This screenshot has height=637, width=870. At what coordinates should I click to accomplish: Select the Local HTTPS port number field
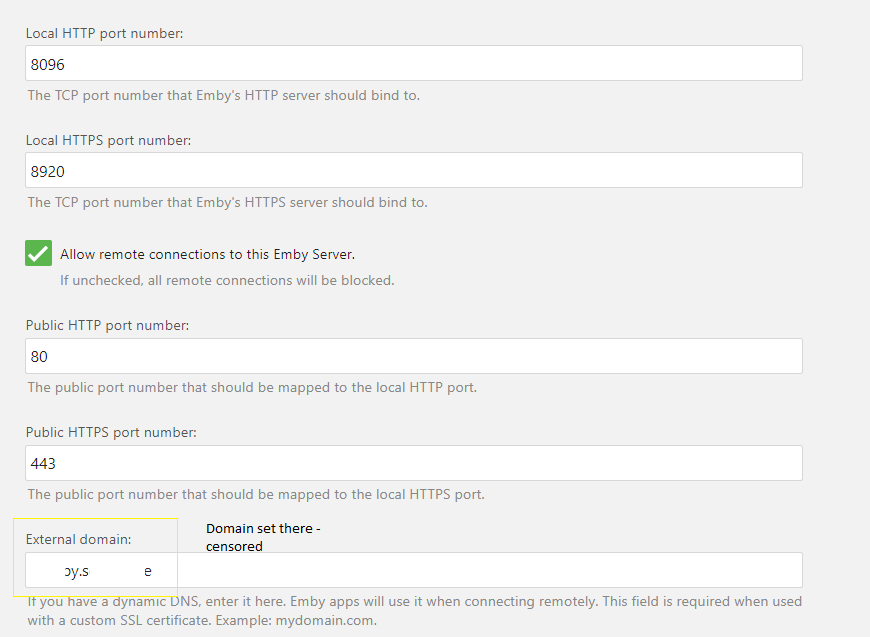[x=413, y=170]
